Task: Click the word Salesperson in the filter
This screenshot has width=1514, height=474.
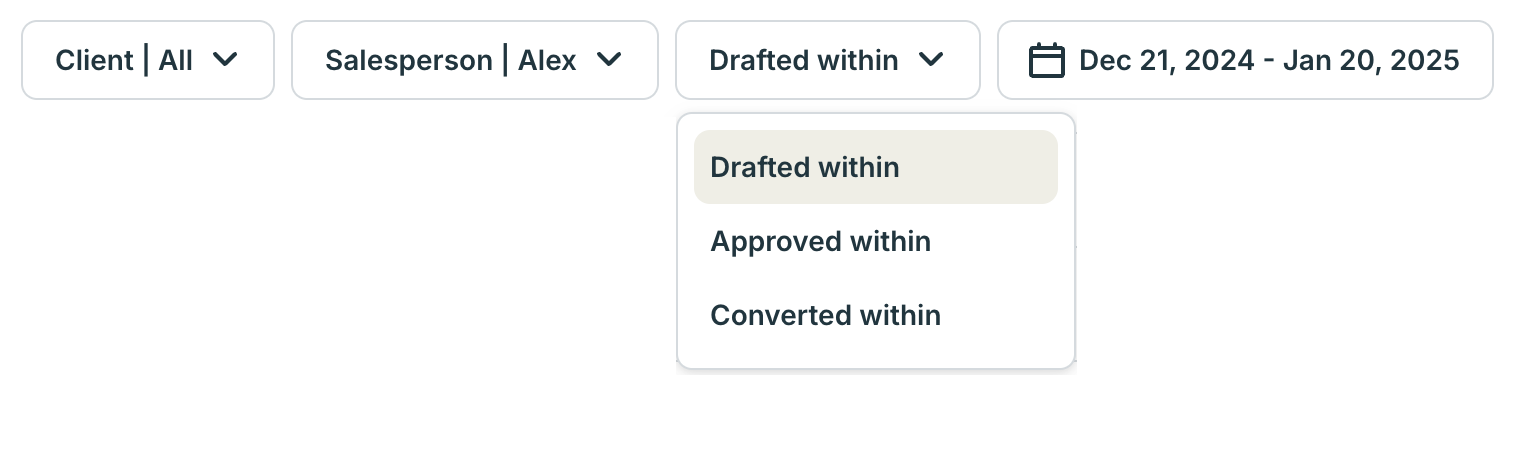Action: pos(408,61)
